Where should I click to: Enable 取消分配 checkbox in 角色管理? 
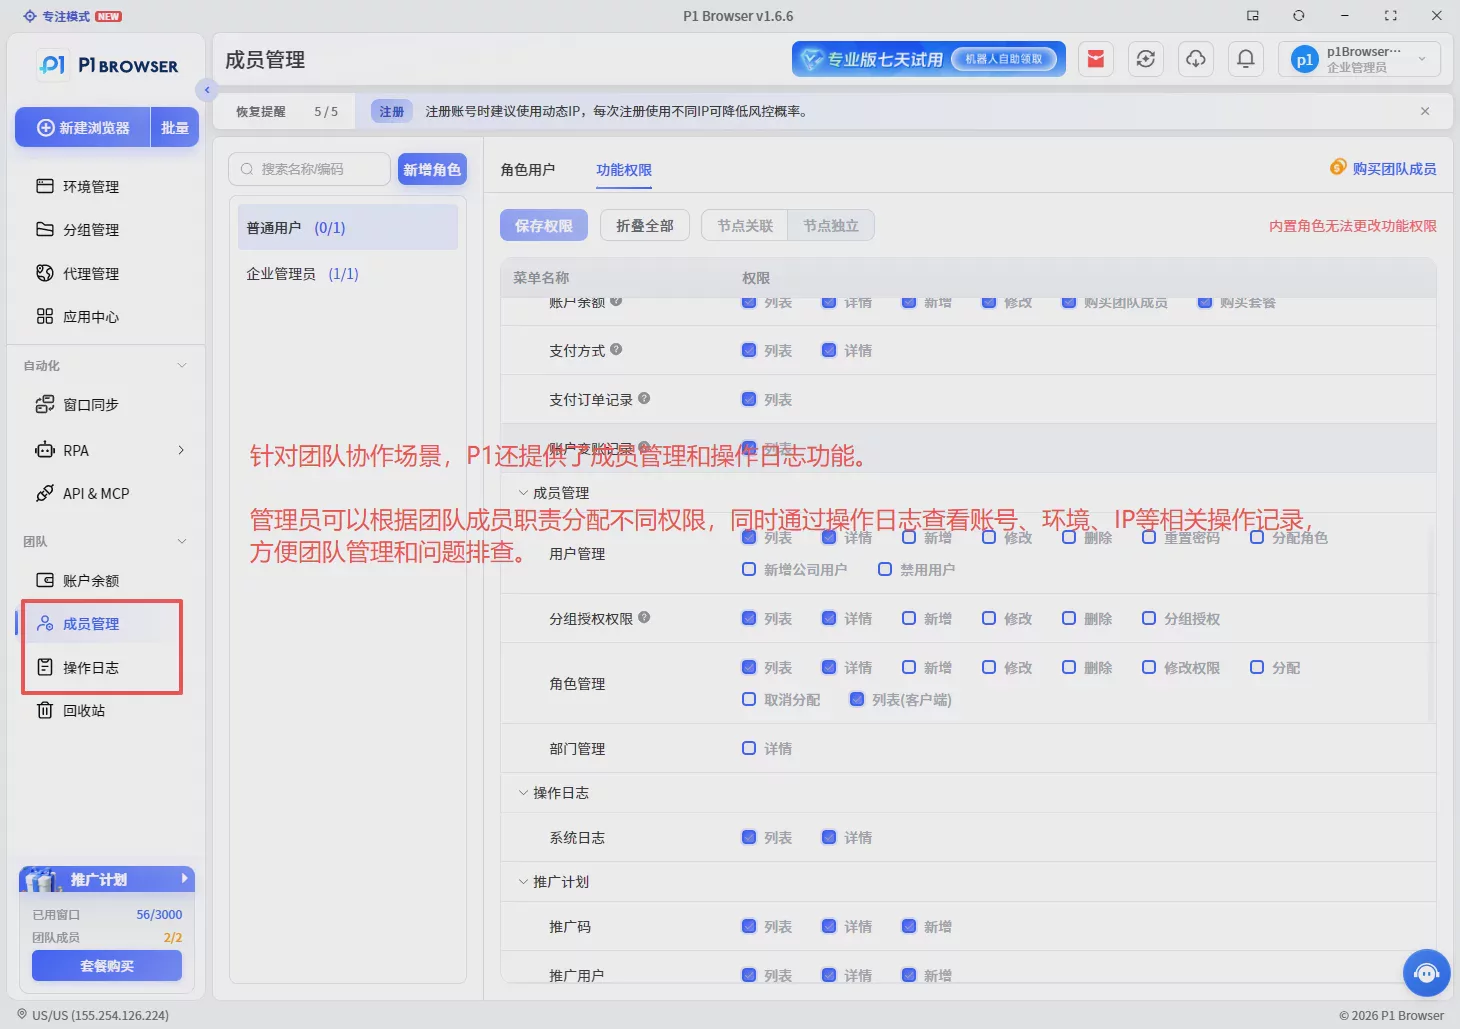749,699
